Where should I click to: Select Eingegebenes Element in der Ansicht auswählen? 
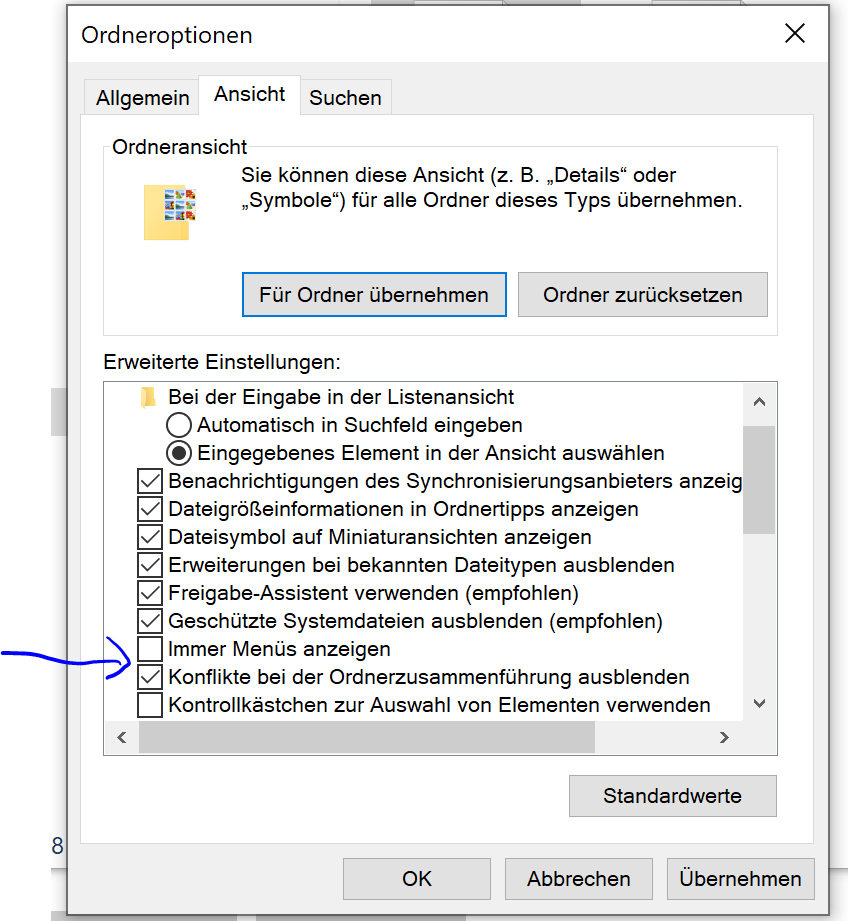coord(179,453)
